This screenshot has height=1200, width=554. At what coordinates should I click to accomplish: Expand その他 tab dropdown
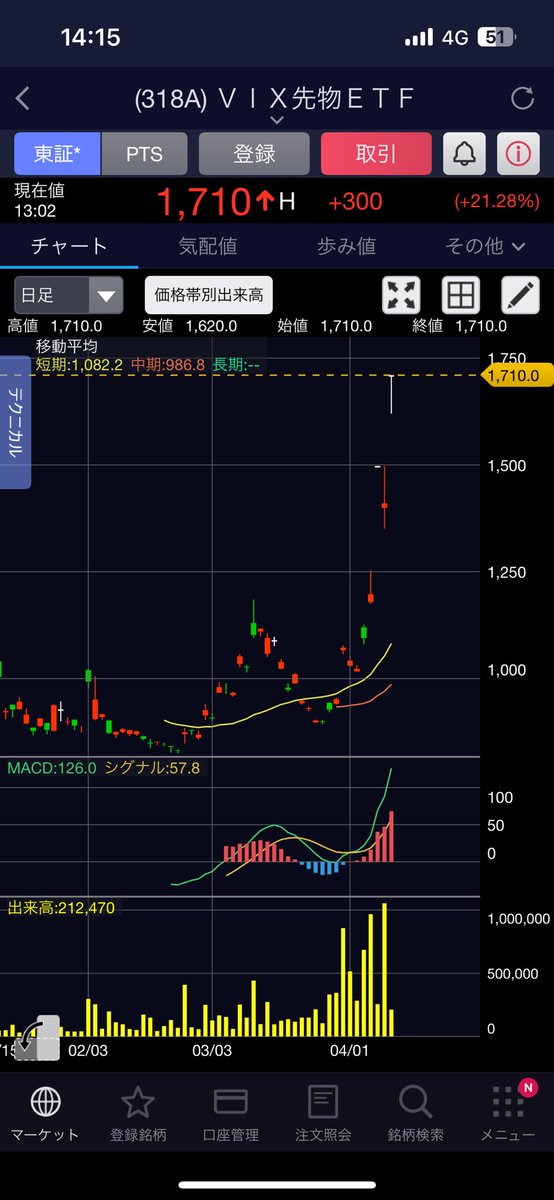point(485,245)
